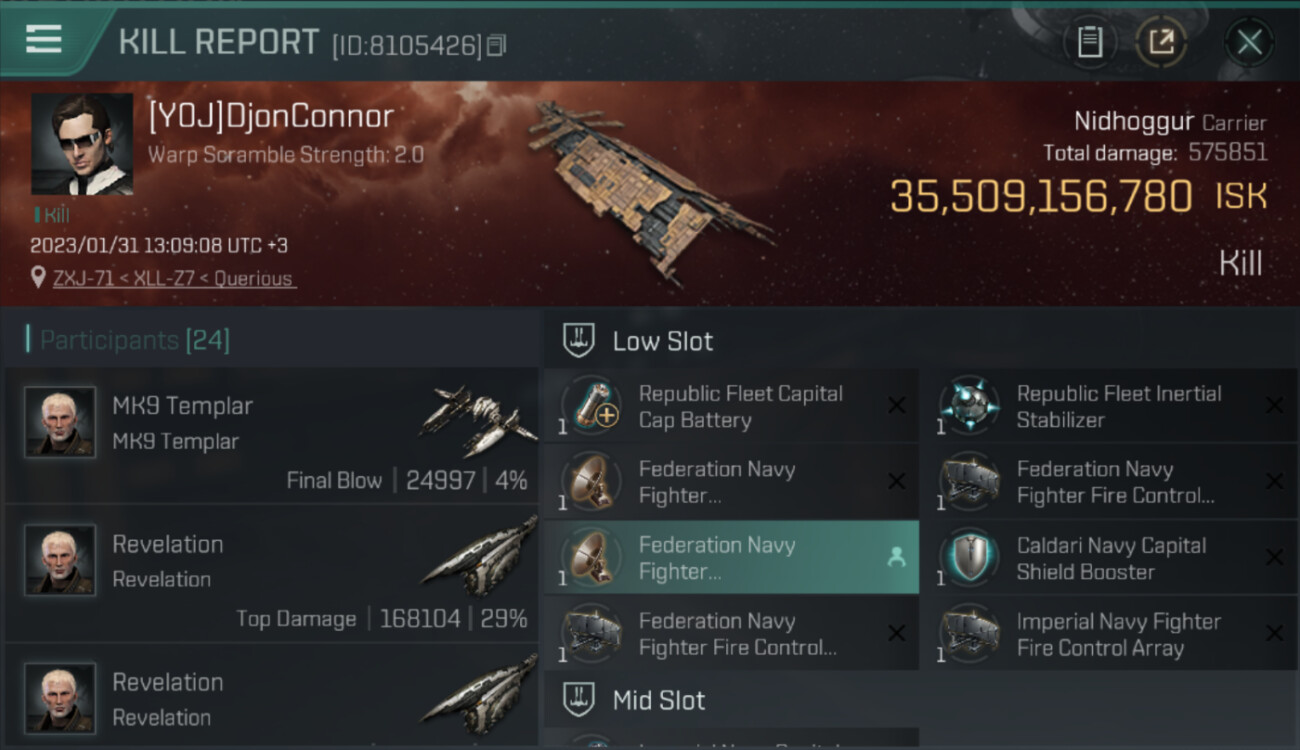Image resolution: width=1300 pixels, height=750 pixels.
Task: Open the ZXJ-71 location link
Action: point(173,278)
